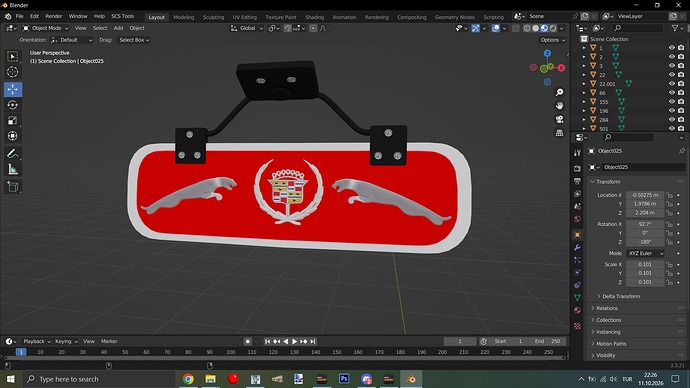Open the Render menu
The height and width of the screenshot is (388, 690).
click(54, 16)
